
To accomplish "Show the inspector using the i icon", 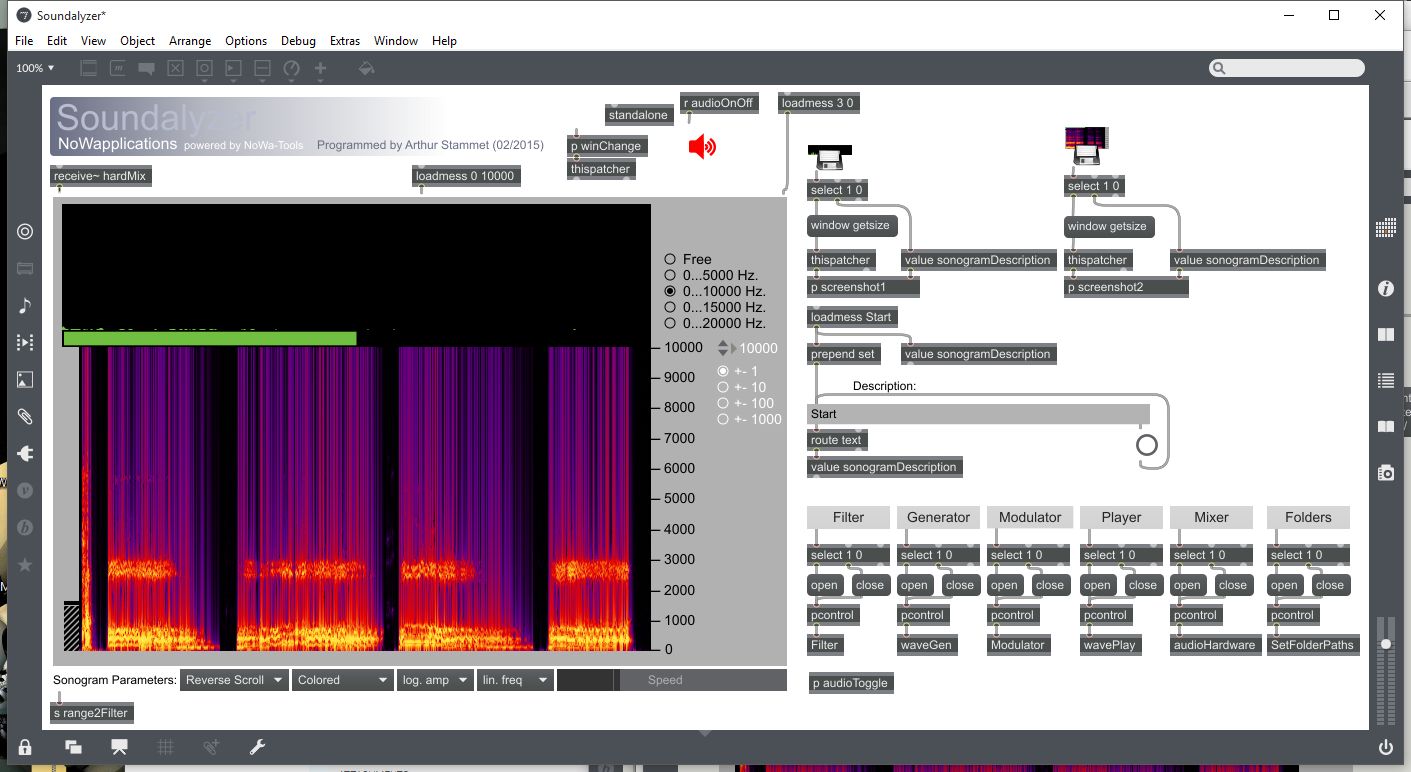I will 1385,288.
